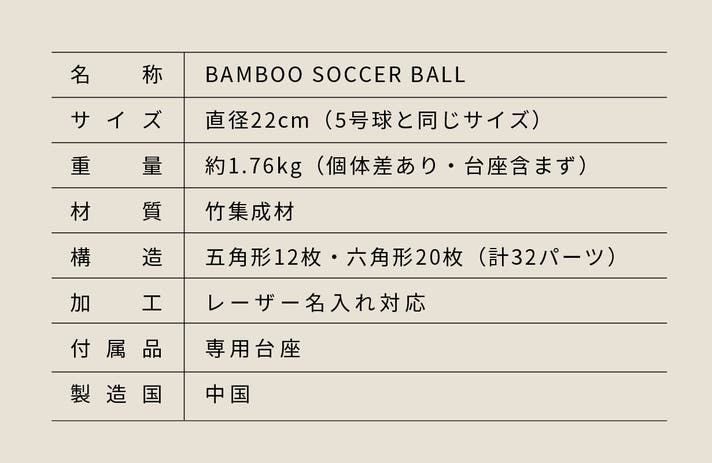Screen dimensions: 712x463
Task: Click the レーザー名入れ対応 value
Action: (316, 303)
